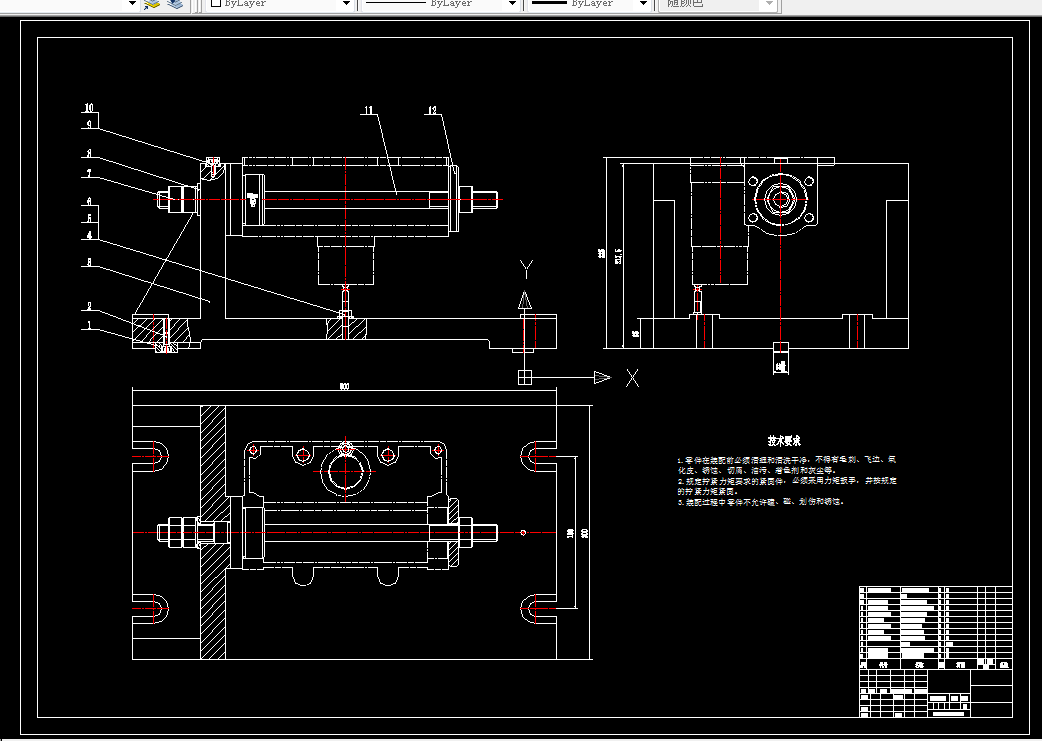1042x741 pixels.
Task: Click the UCS origin square marker
Action: (525, 377)
